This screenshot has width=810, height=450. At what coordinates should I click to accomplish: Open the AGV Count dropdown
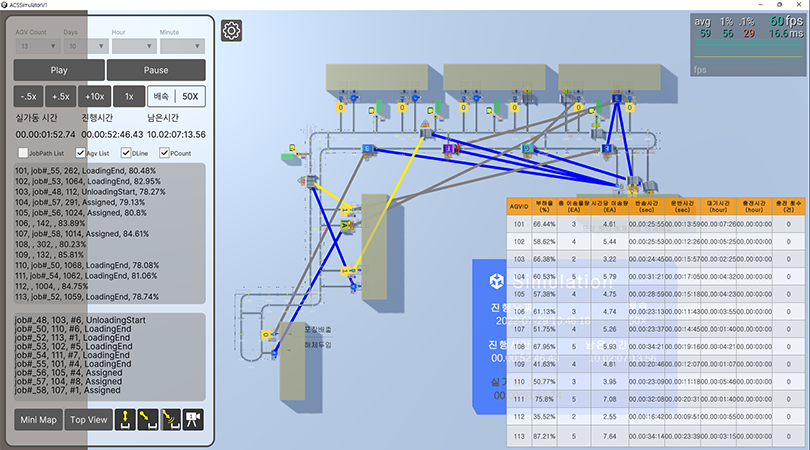(37, 45)
